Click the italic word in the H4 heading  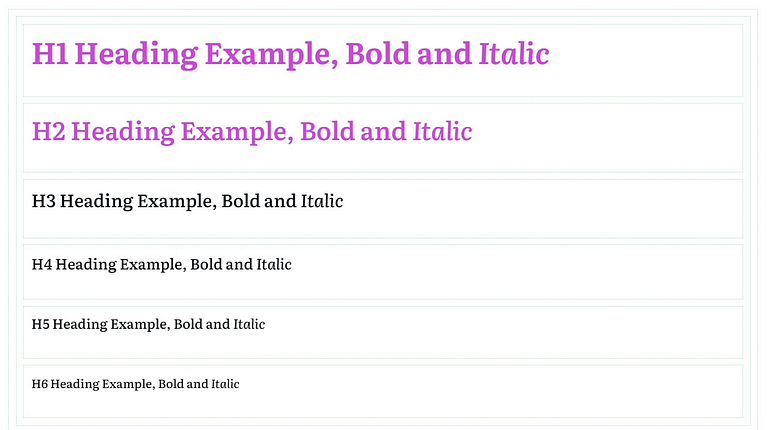click(x=274, y=265)
